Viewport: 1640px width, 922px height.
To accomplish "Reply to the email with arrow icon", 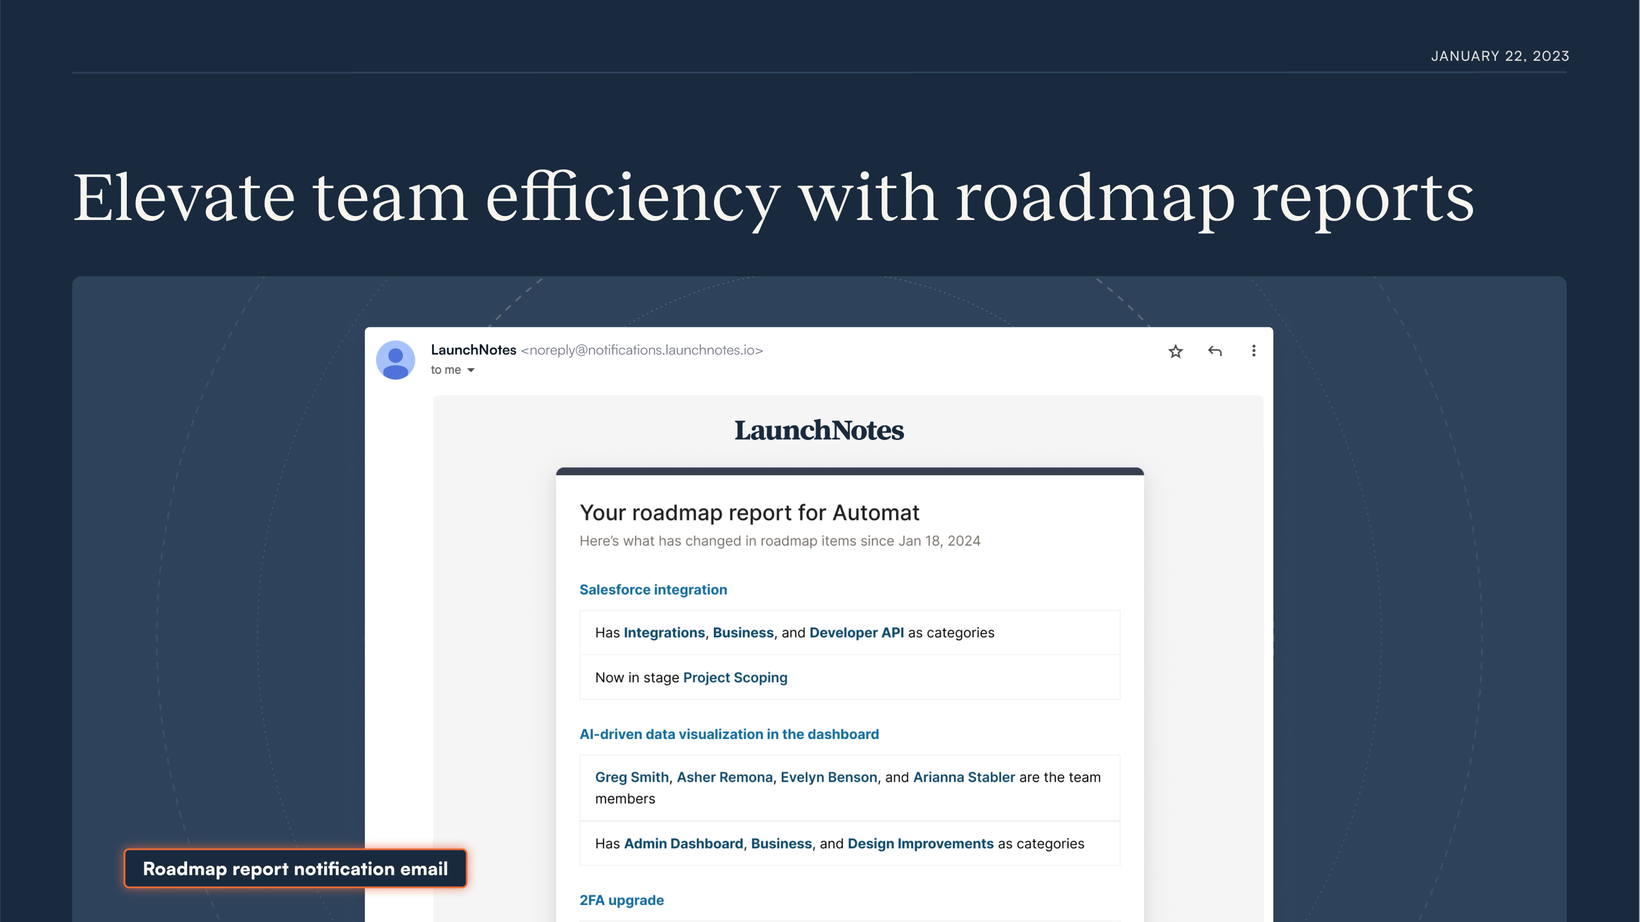I will click(x=1215, y=351).
